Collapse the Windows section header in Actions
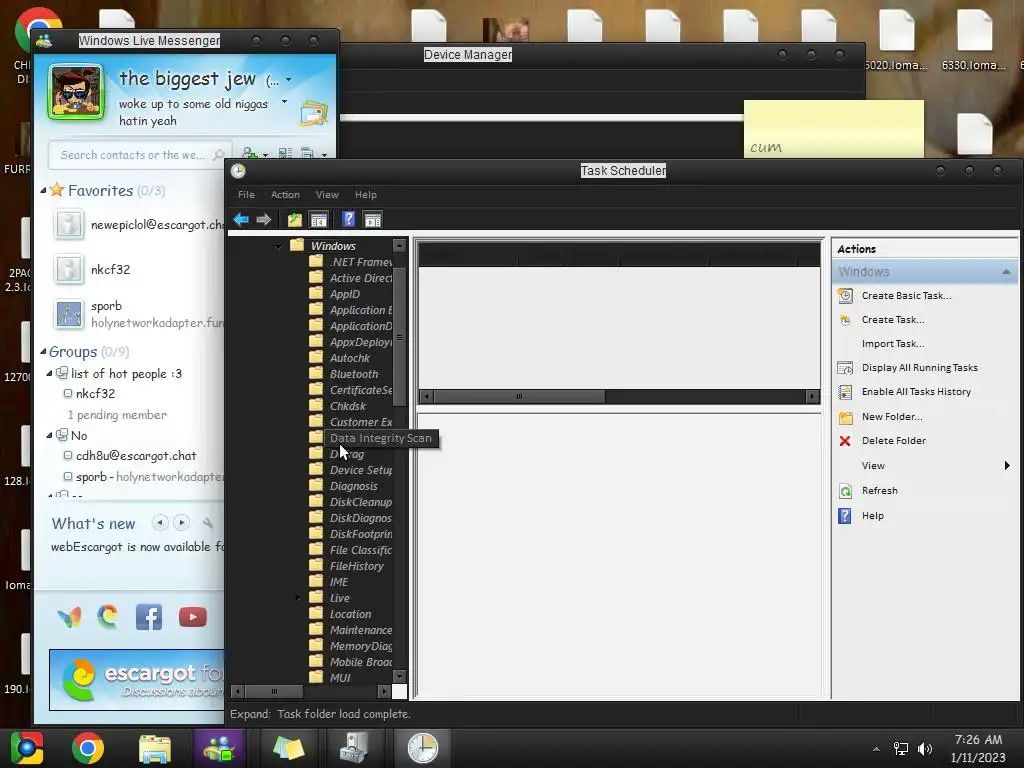The width and height of the screenshot is (1024, 768). tap(1006, 272)
